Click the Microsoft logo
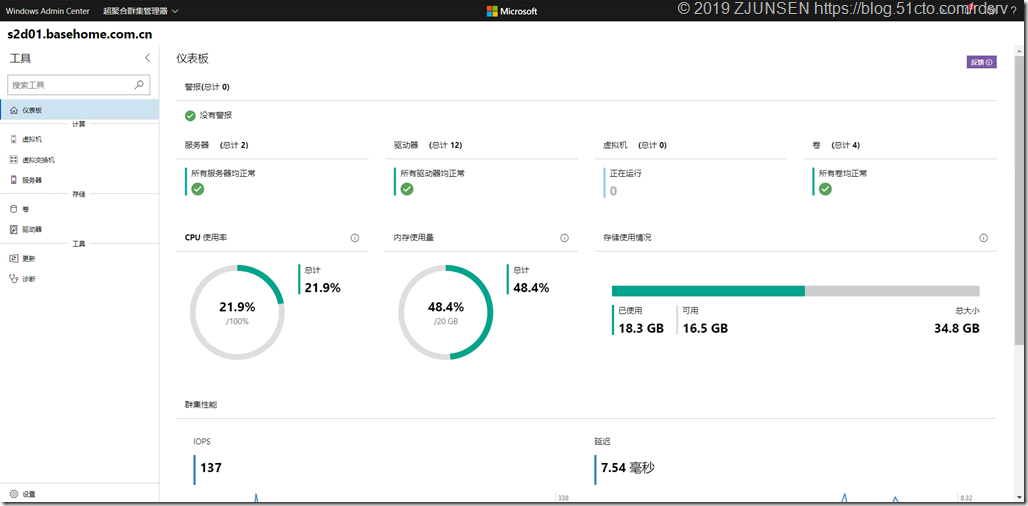Screen dimensions: 1028x506 (x=512, y=11)
